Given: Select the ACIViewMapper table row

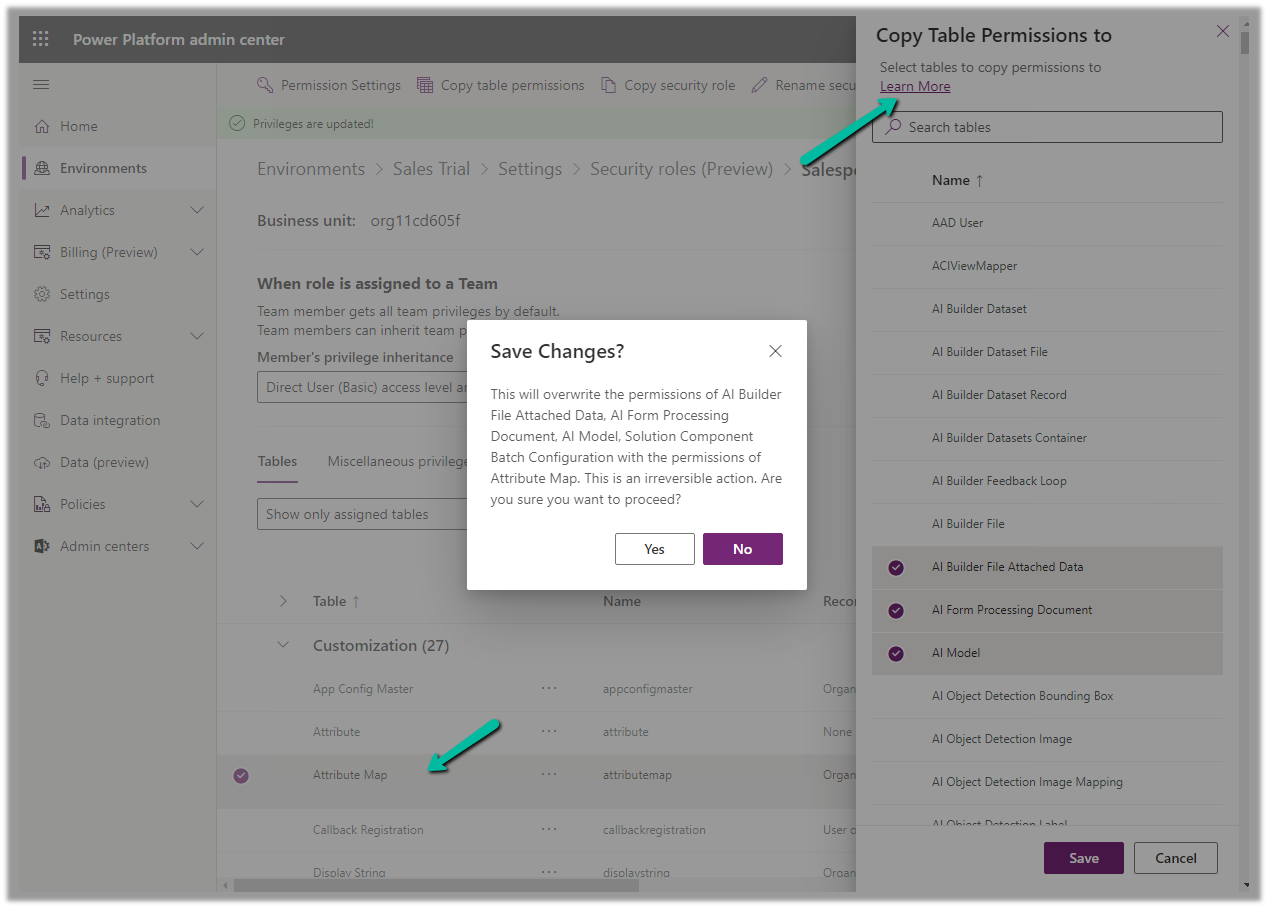Looking at the screenshot, I should 1047,266.
